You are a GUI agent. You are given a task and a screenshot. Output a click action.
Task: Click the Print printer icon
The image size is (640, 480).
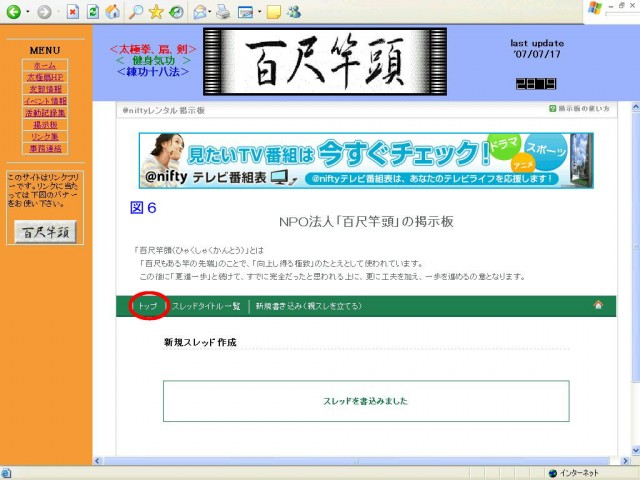(222, 12)
